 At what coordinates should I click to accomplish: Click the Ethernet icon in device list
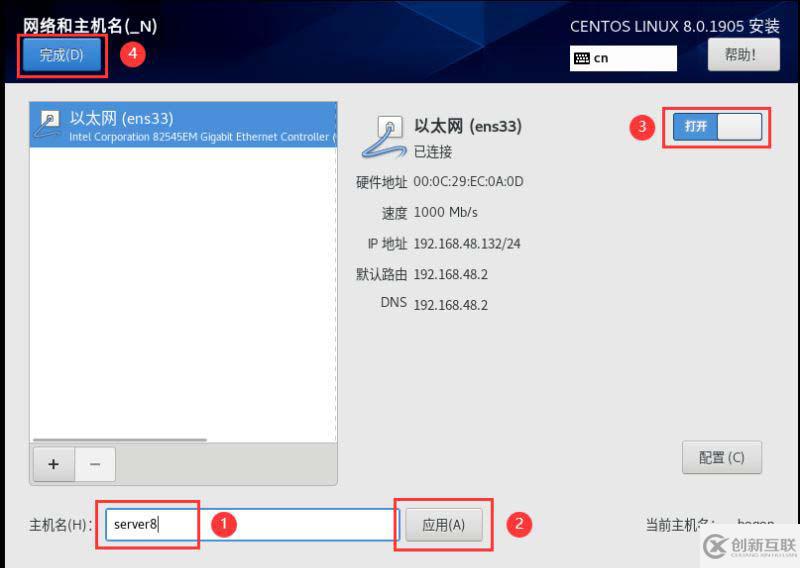[x=47, y=124]
